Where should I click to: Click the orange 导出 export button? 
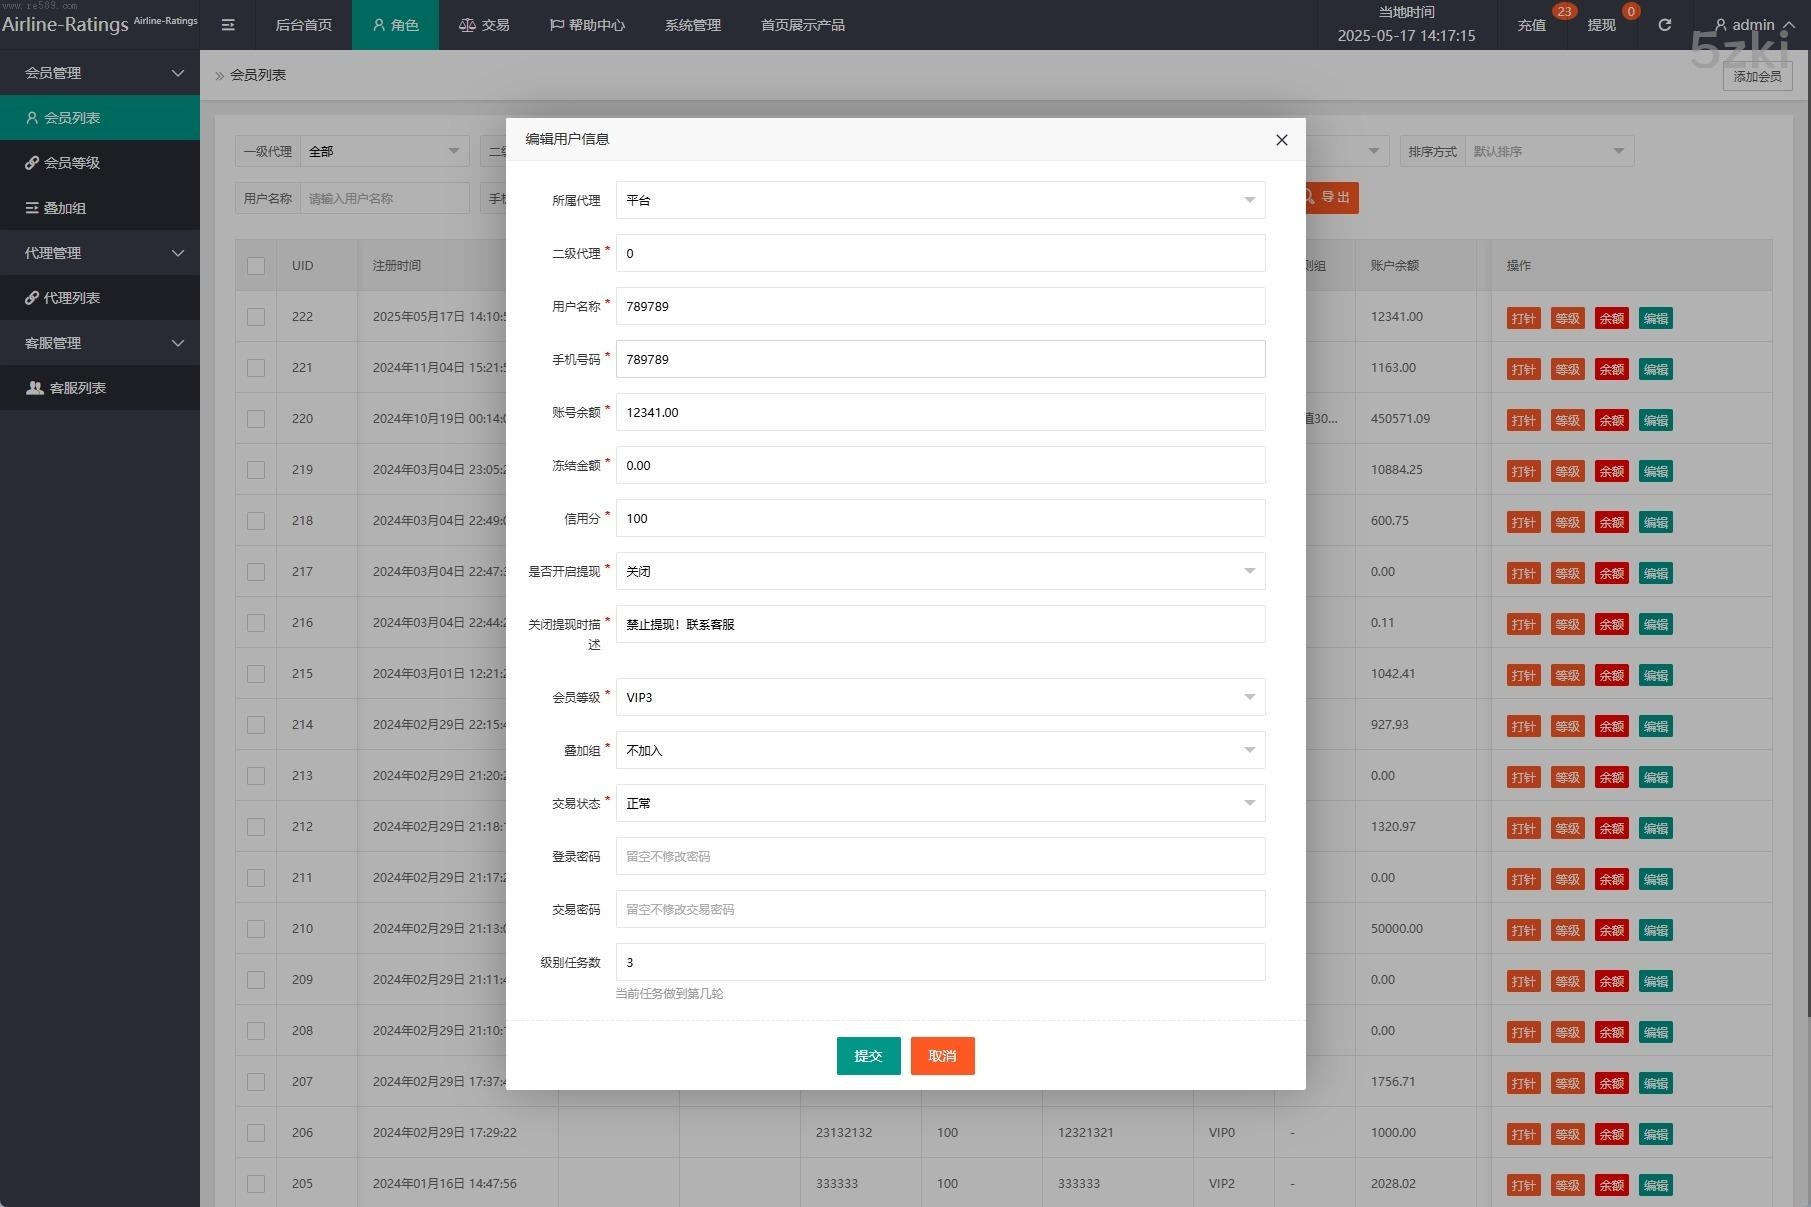[x=1330, y=197]
